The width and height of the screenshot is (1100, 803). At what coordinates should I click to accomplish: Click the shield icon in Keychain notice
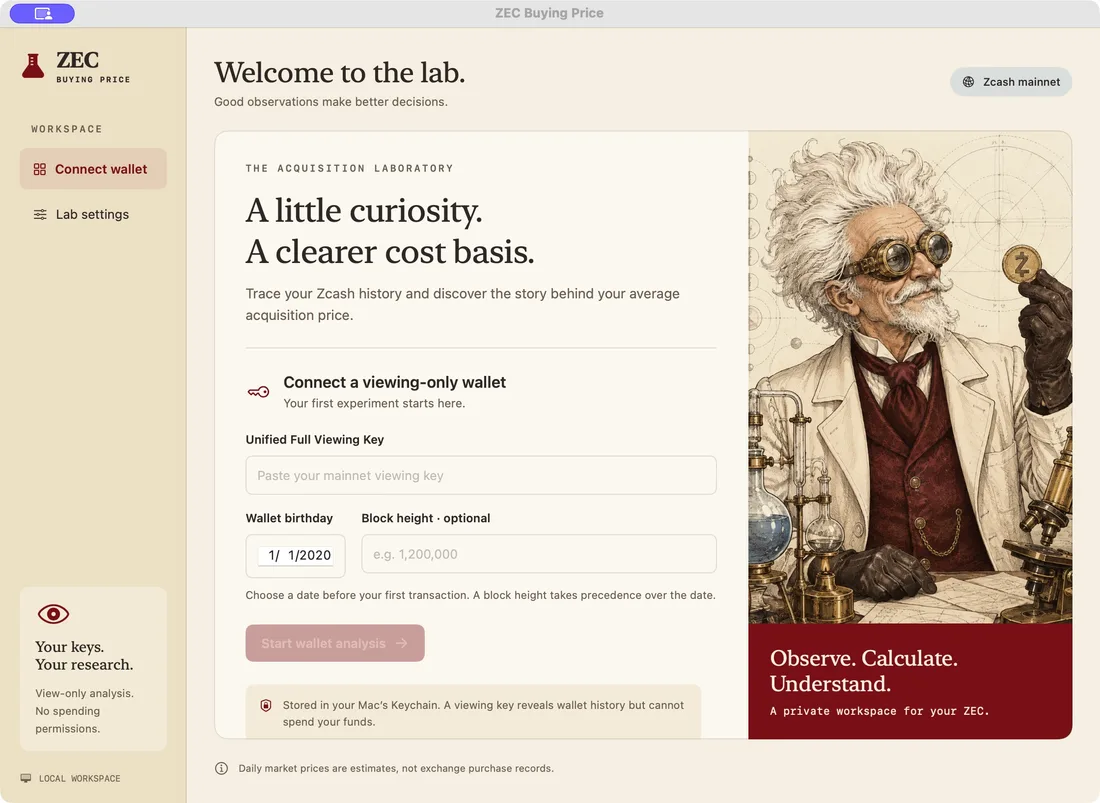coord(266,706)
